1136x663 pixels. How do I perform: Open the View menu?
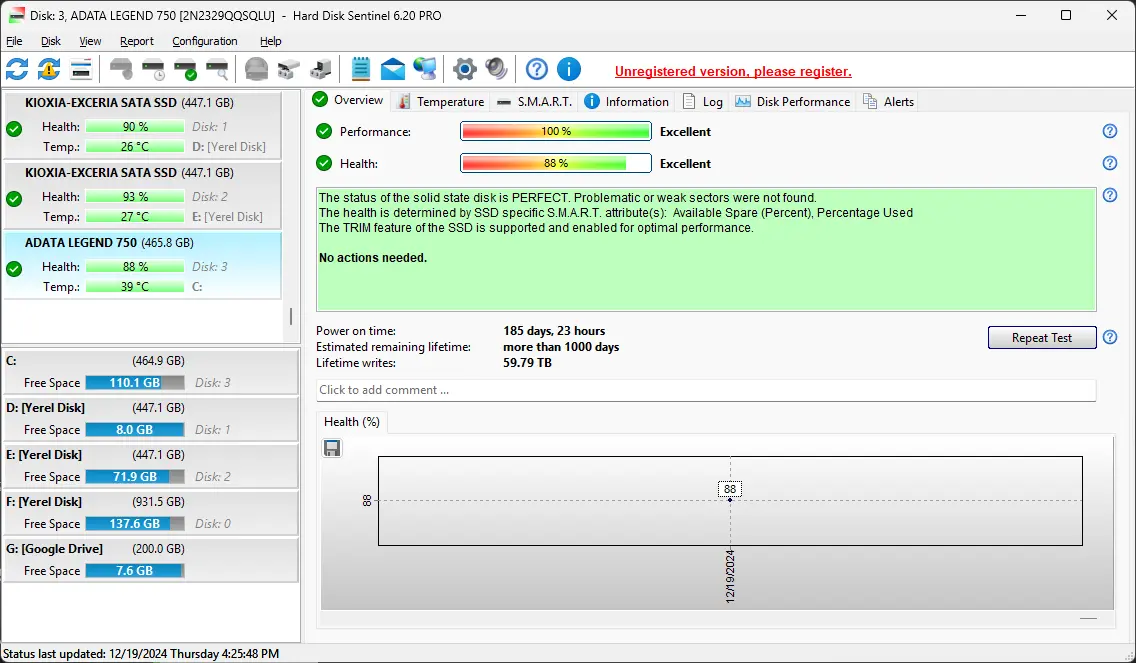pos(90,41)
